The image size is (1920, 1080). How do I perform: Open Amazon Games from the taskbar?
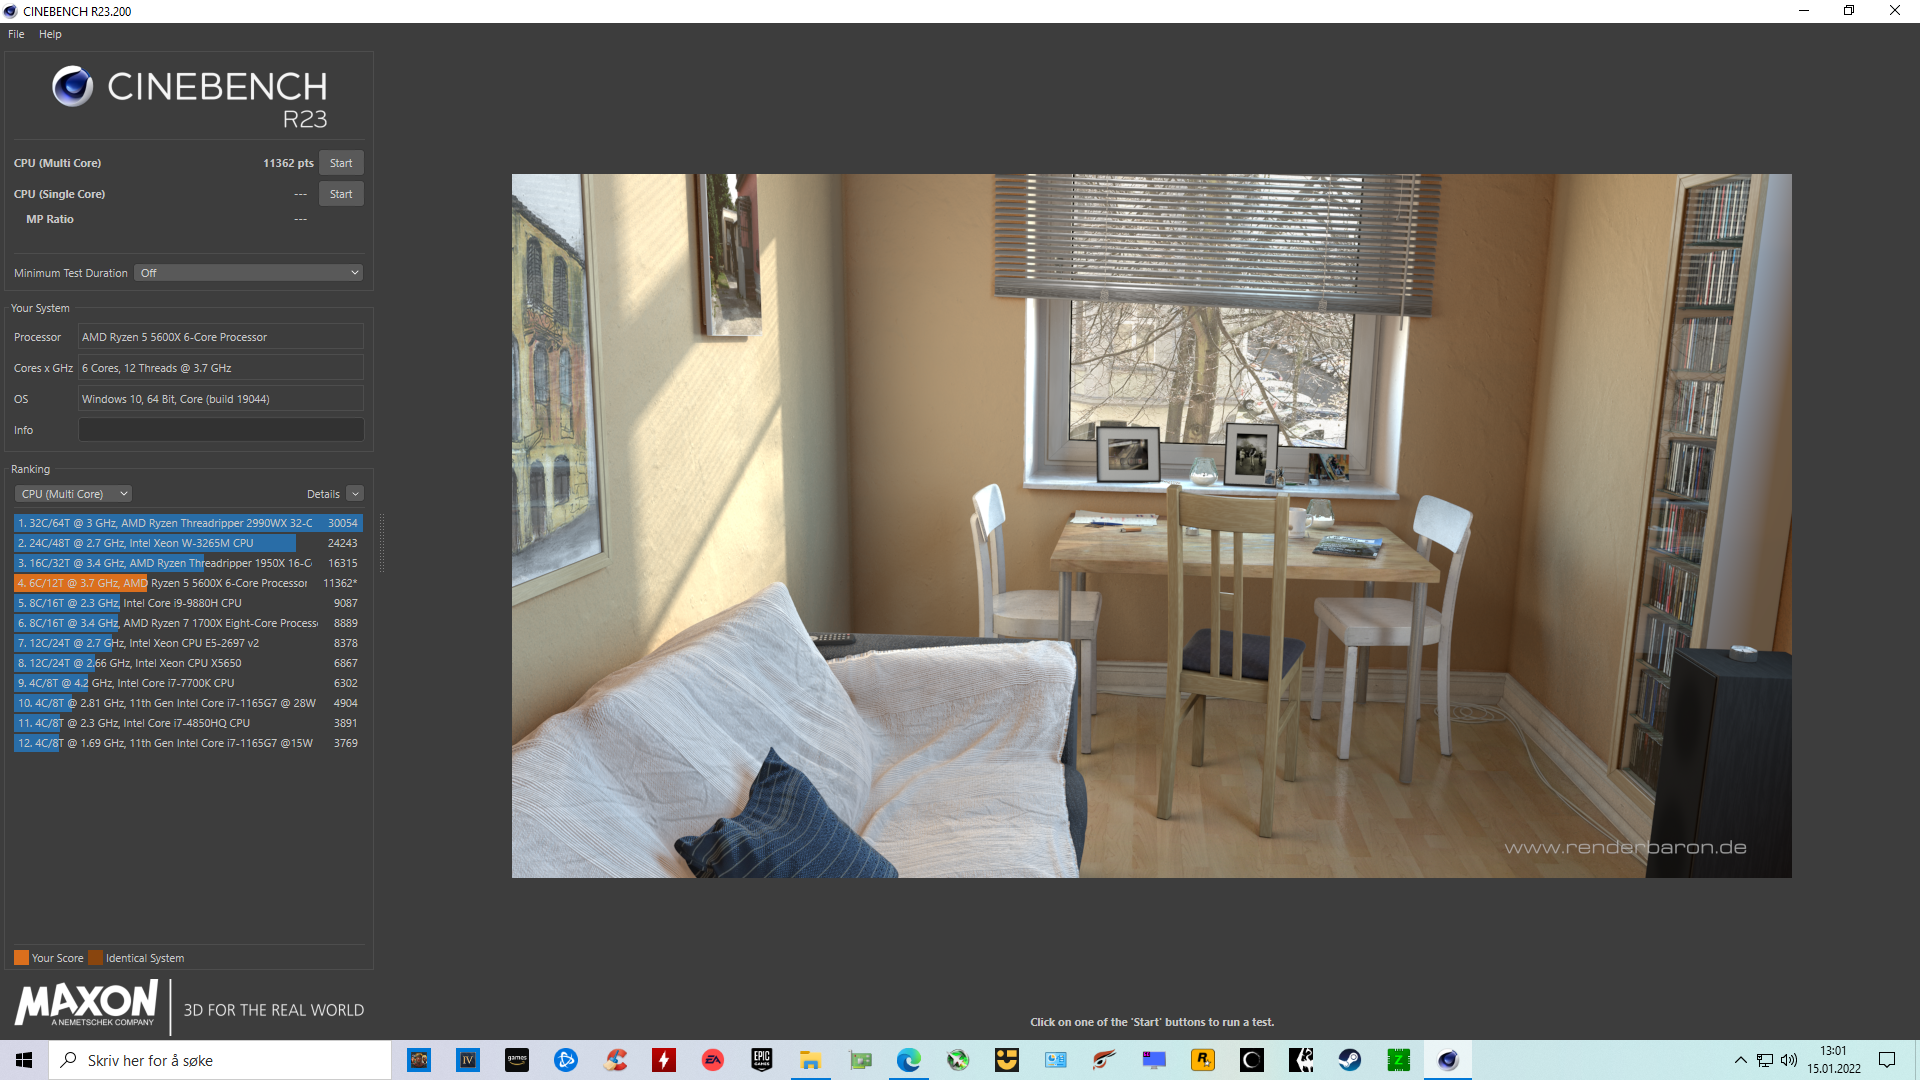coord(517,1060)
